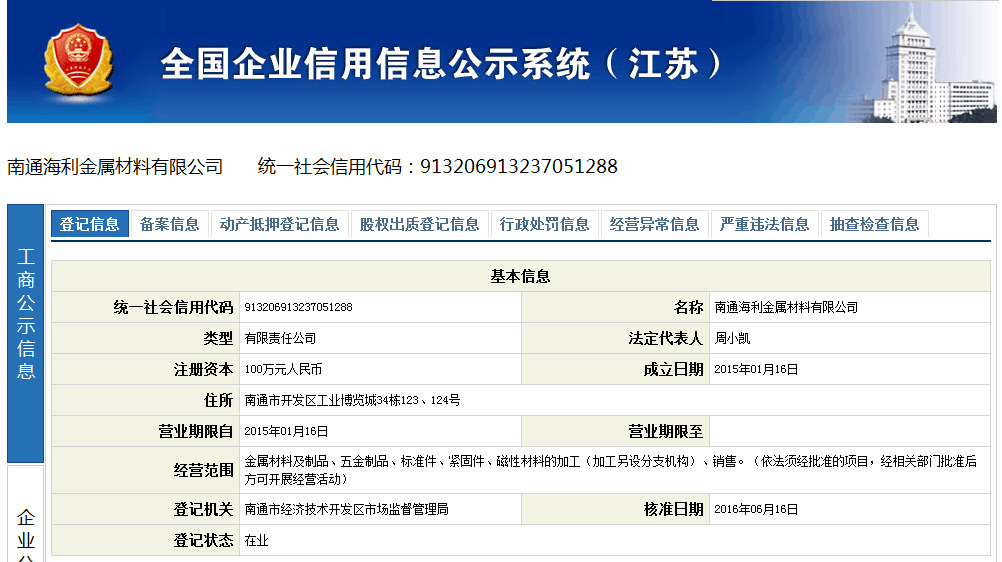1002x562 pixels.
Task: Select the 股权出质登记信息 tab
Action: (x=419, y=224)
